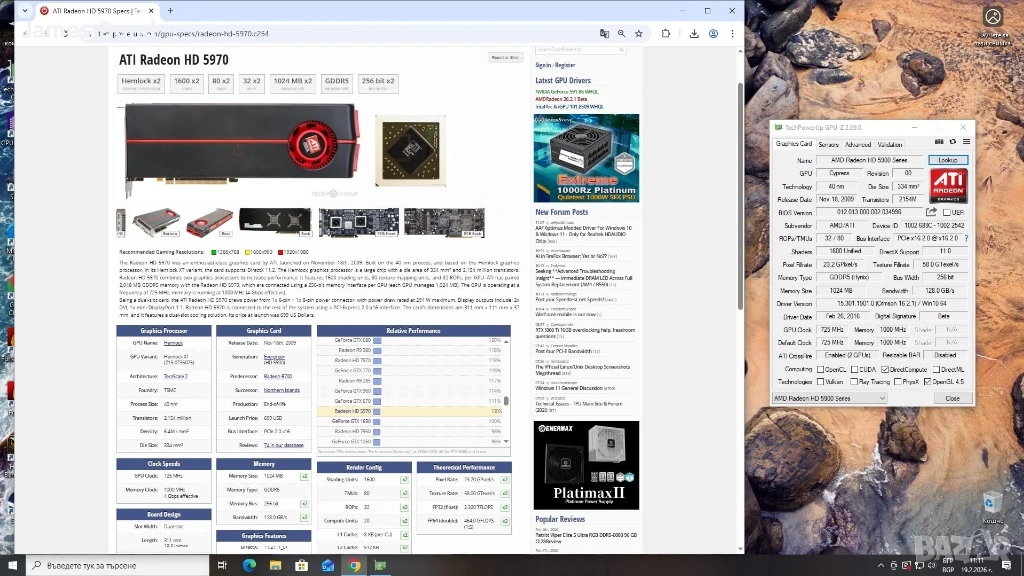The image size is (1024, 576).
Task: Open the AMD Radeon HD 5900 Series dropdown
Action: [830, 398]
